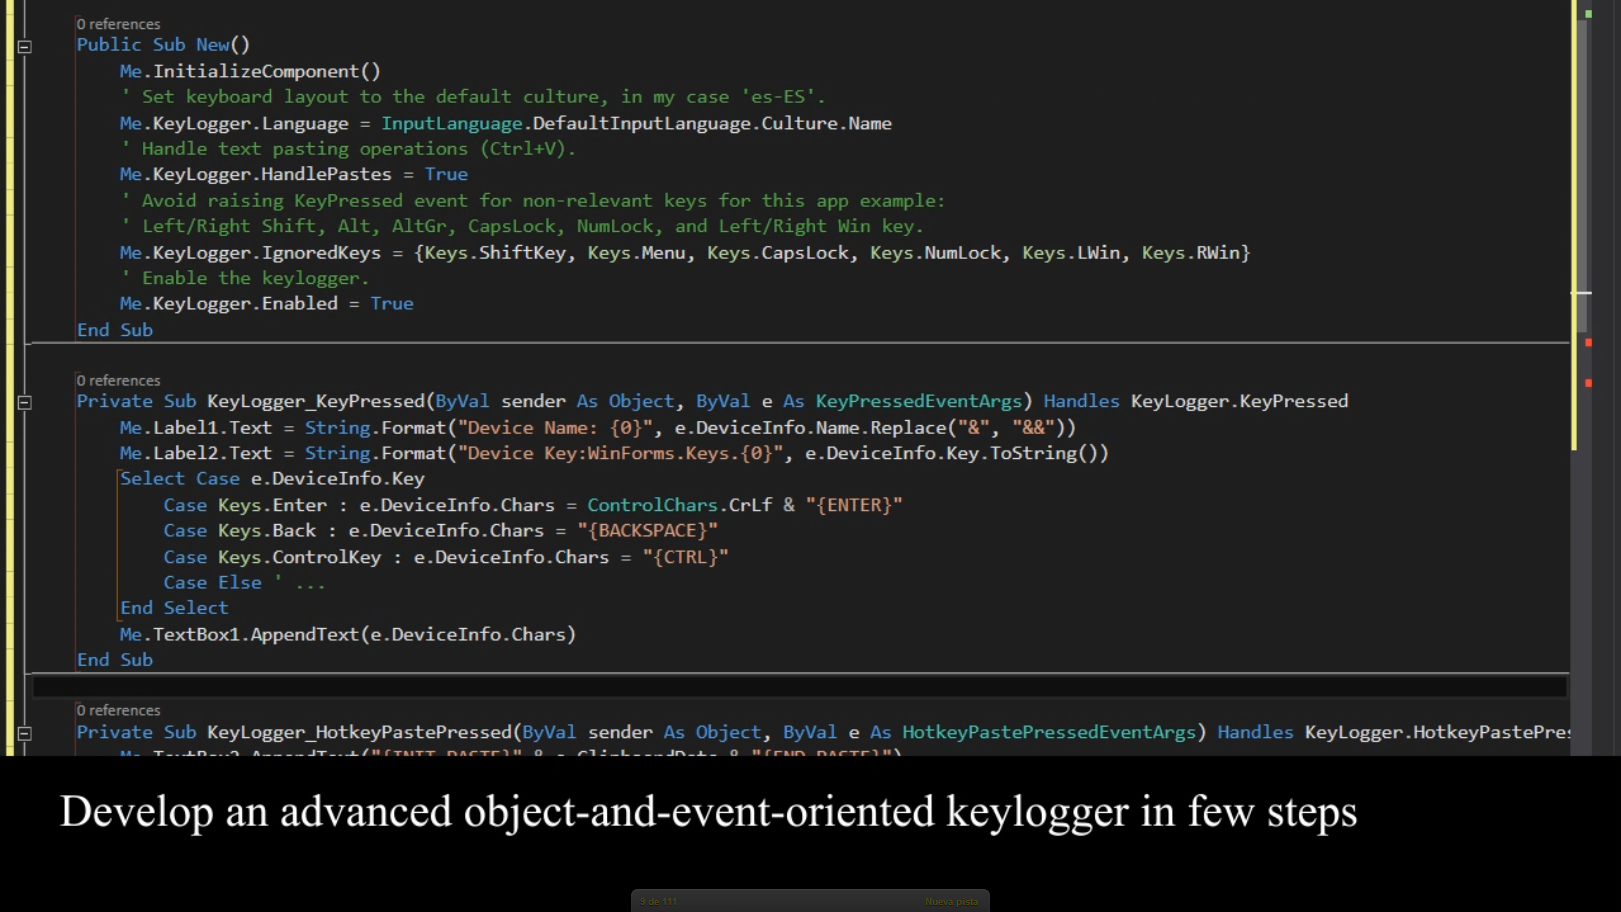Click the End Select statement line

[176, 607]
